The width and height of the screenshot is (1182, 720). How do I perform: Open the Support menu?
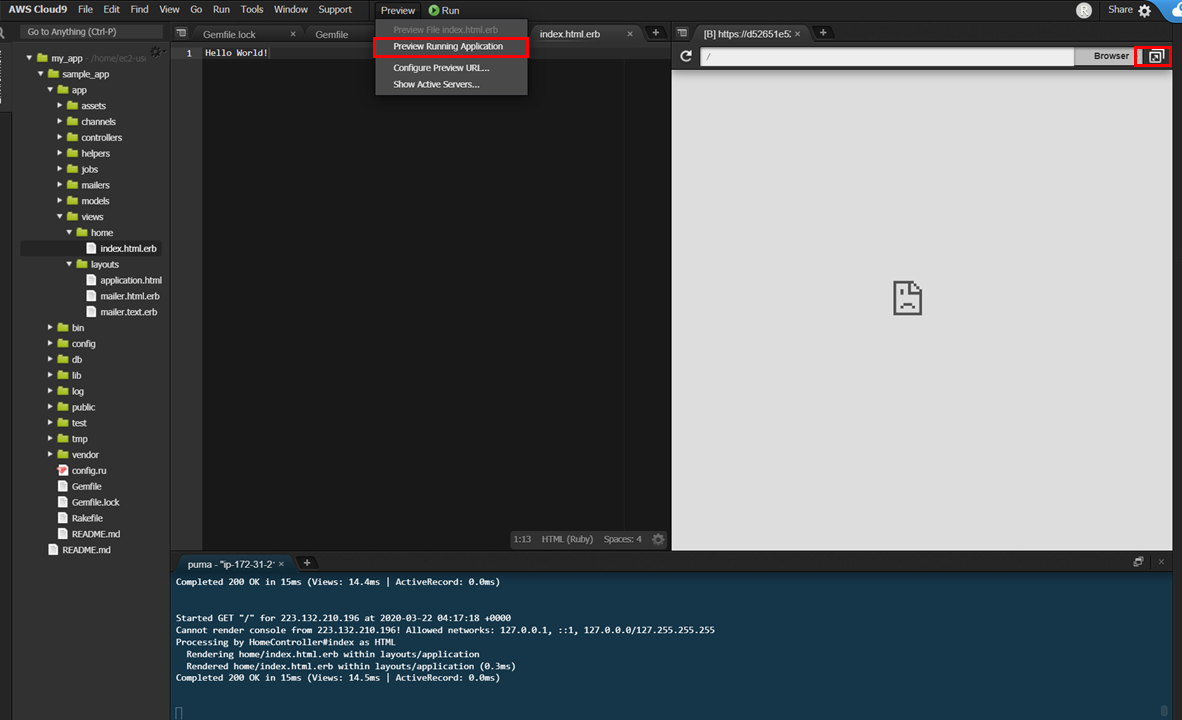(x=335, y=10)
